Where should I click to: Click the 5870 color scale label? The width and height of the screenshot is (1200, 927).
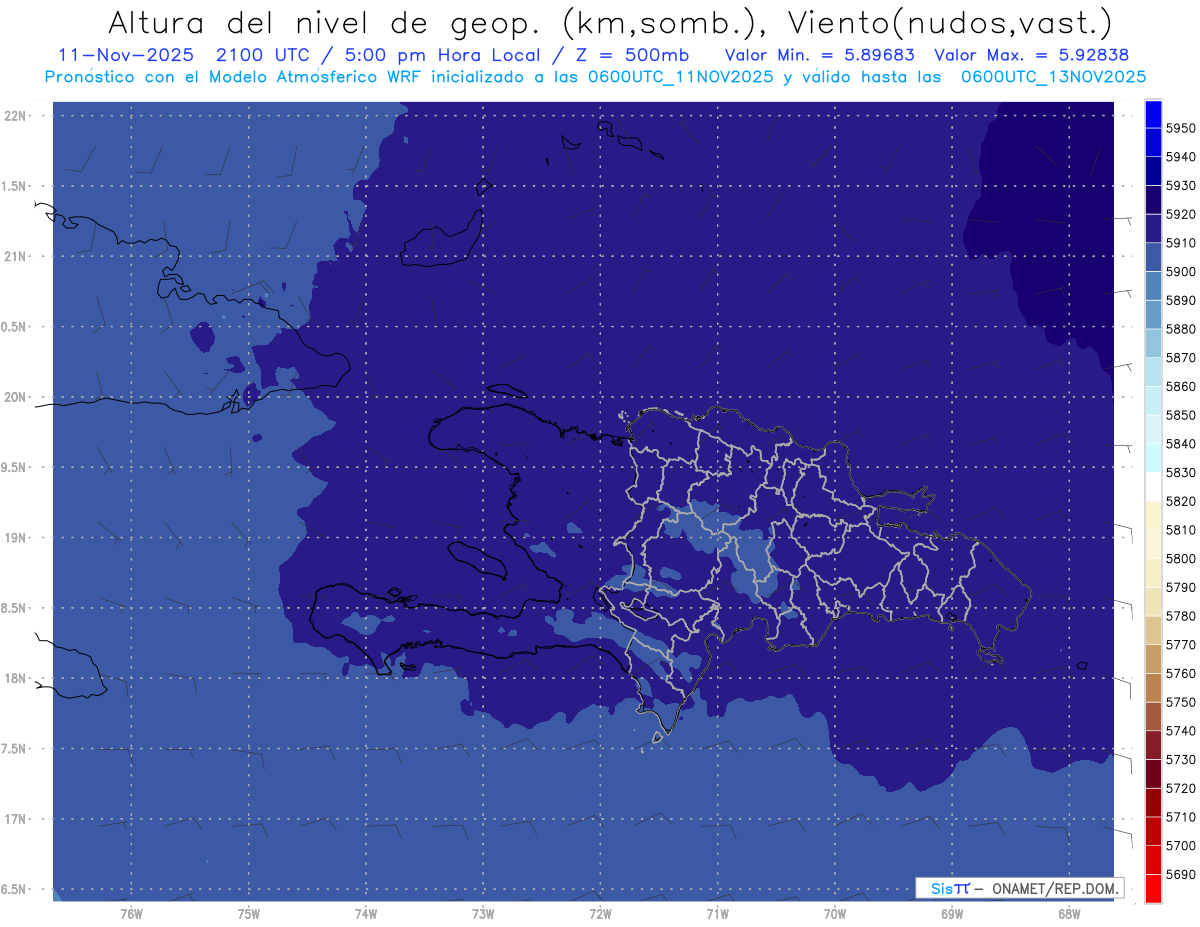[1180, 357]
